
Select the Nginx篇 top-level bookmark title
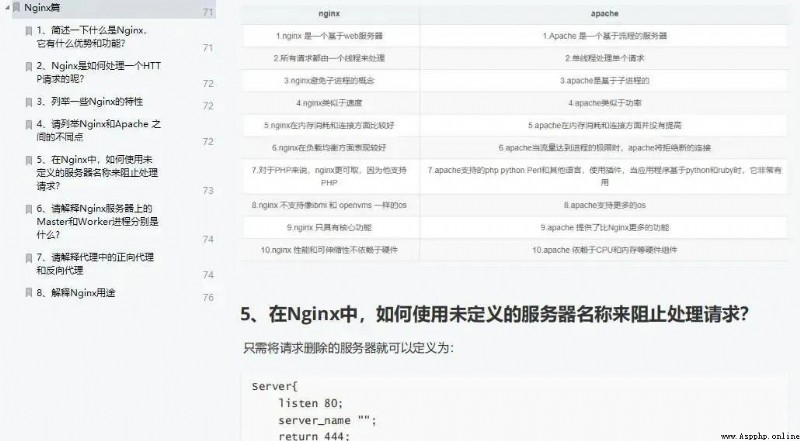(42, 8)
